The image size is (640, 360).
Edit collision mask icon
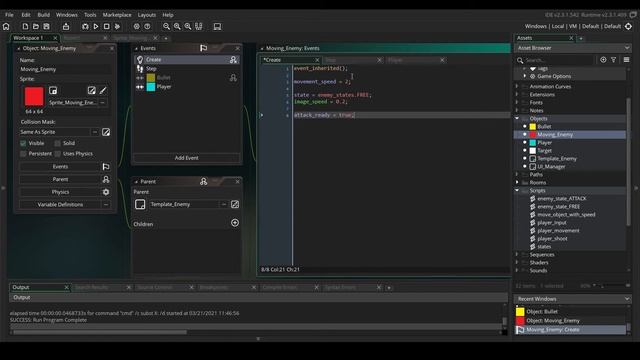tap(106, 132)
